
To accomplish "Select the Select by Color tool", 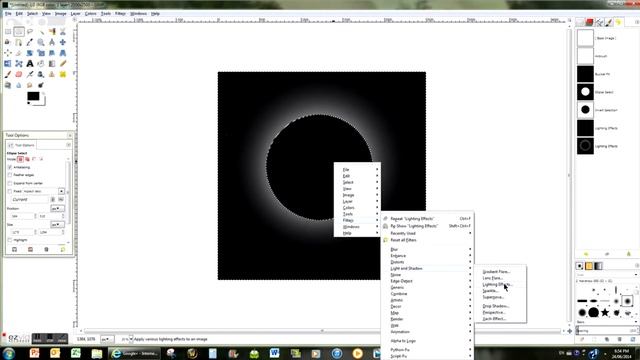I will point(52,31).
